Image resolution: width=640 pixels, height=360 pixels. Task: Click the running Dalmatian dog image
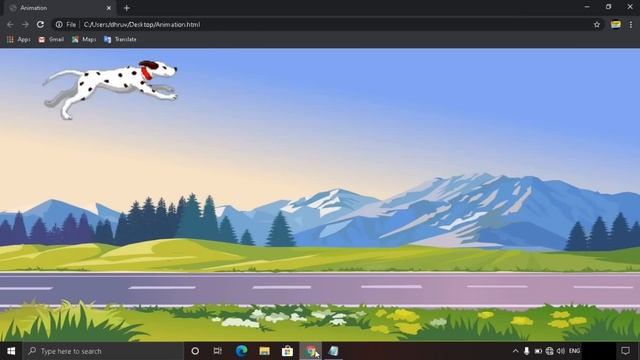[110, 89]
